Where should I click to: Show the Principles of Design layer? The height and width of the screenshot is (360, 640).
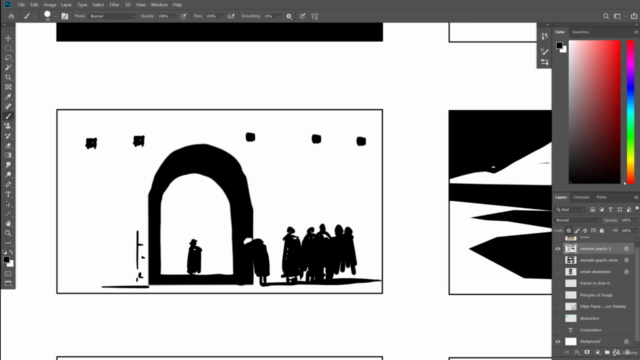click(558, 295)
